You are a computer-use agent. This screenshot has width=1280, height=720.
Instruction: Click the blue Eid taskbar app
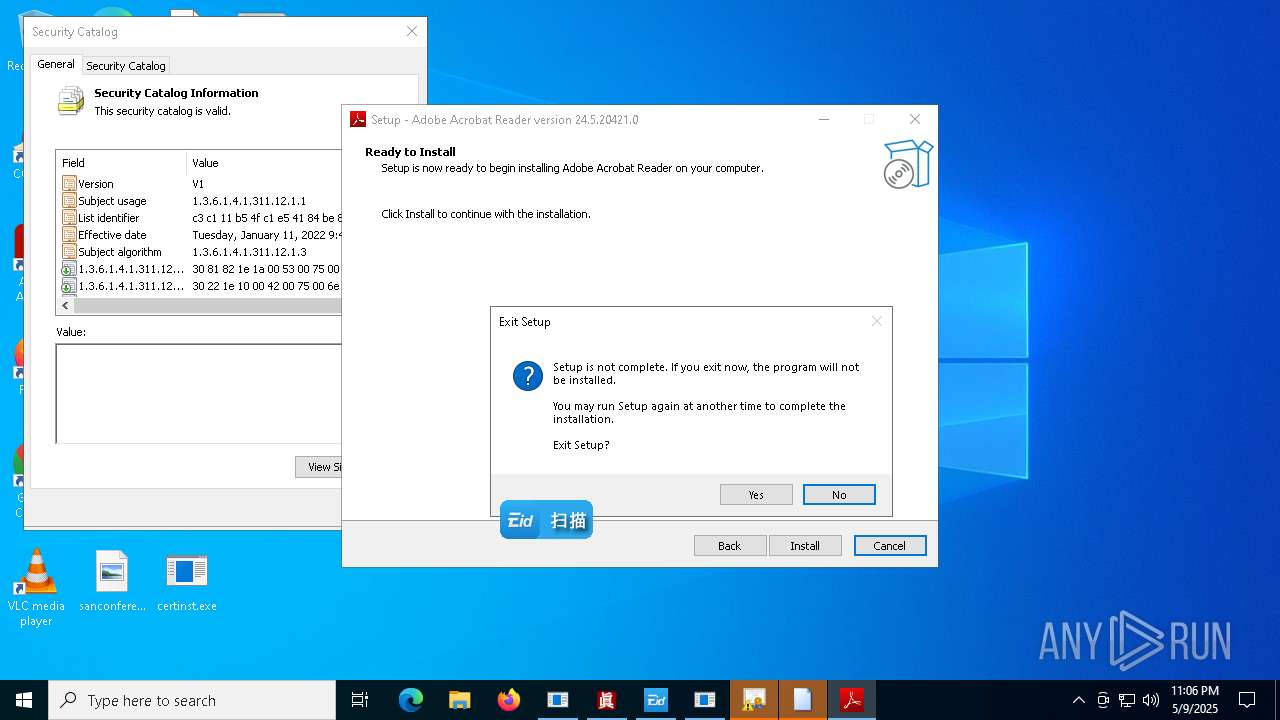[656, 700]
